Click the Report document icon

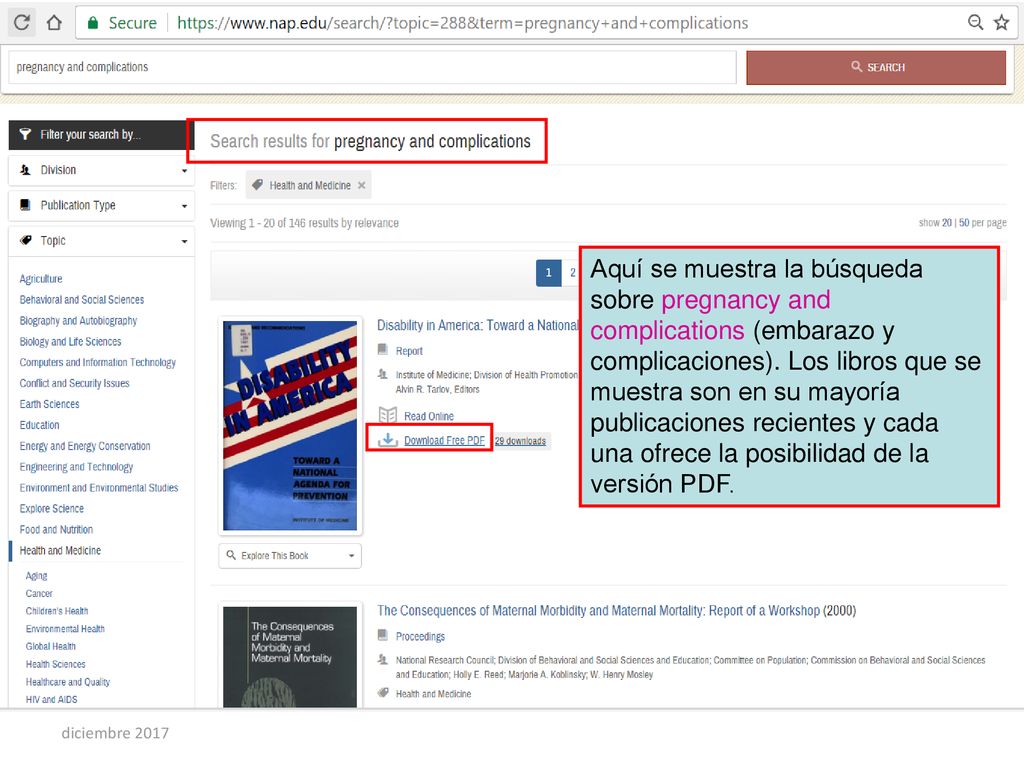click(x=383, y=350)
